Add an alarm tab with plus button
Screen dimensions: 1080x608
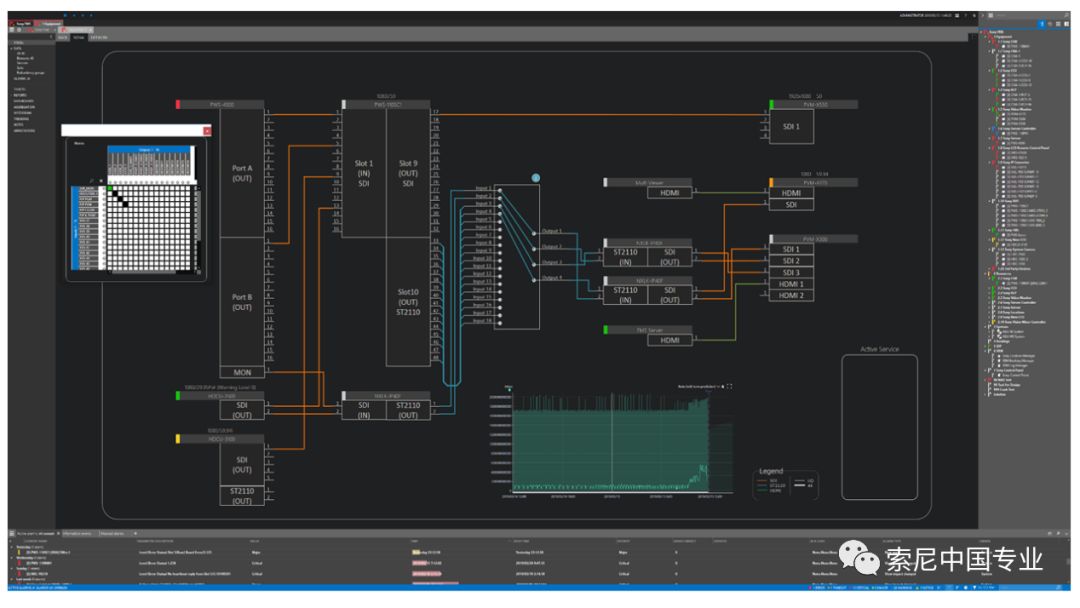point(135,534)
